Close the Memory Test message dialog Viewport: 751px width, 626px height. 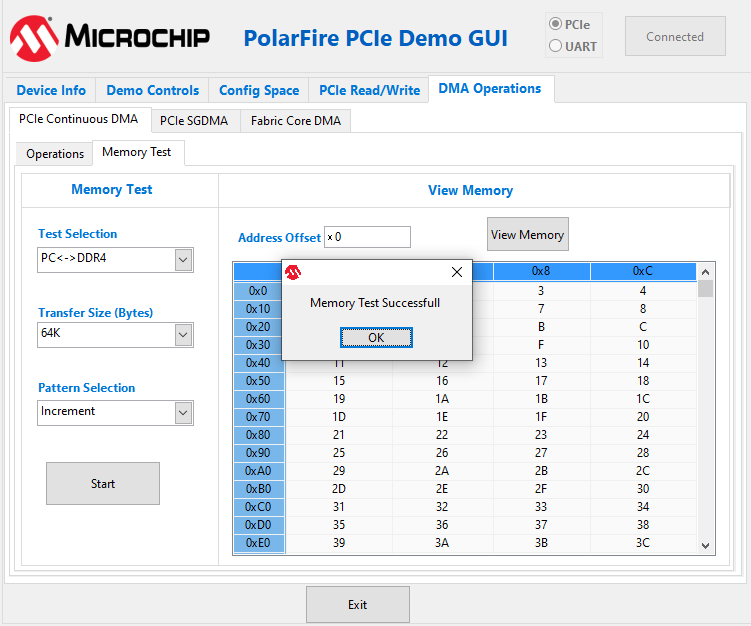pos(457,272)
